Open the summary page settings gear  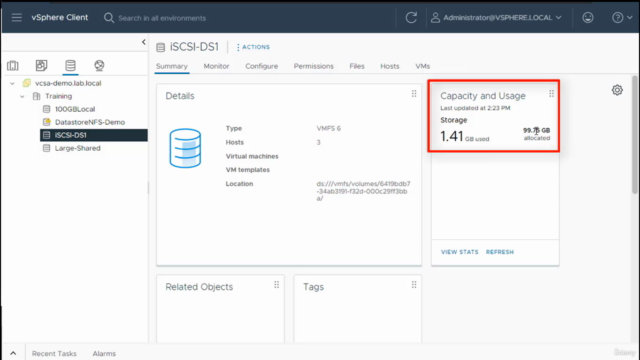(x=617, y=90)
